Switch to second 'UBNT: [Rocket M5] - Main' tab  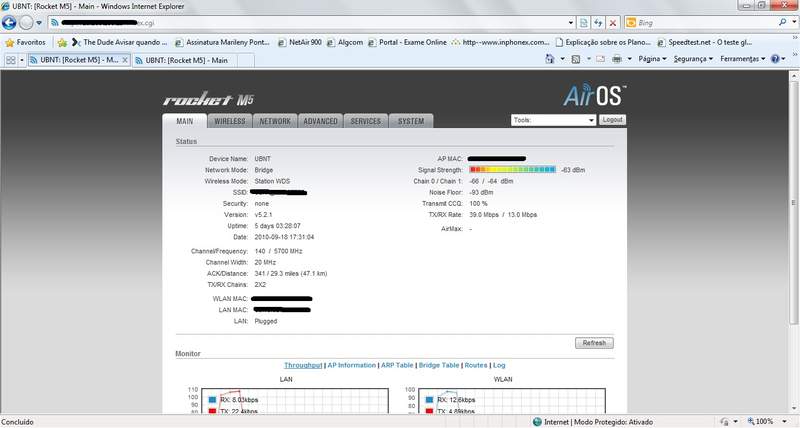pos(184,60)
